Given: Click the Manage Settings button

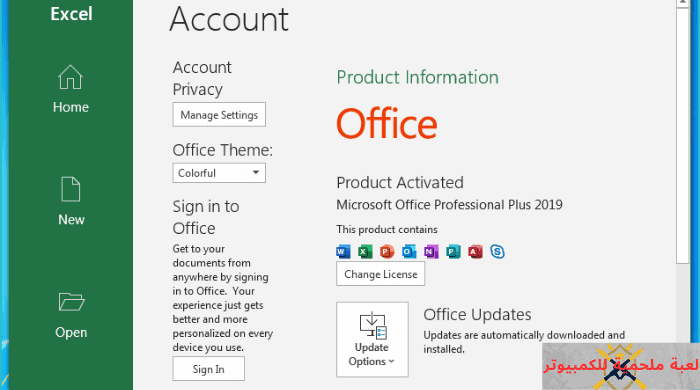Looking at the screenshot, I should point(219,115).
